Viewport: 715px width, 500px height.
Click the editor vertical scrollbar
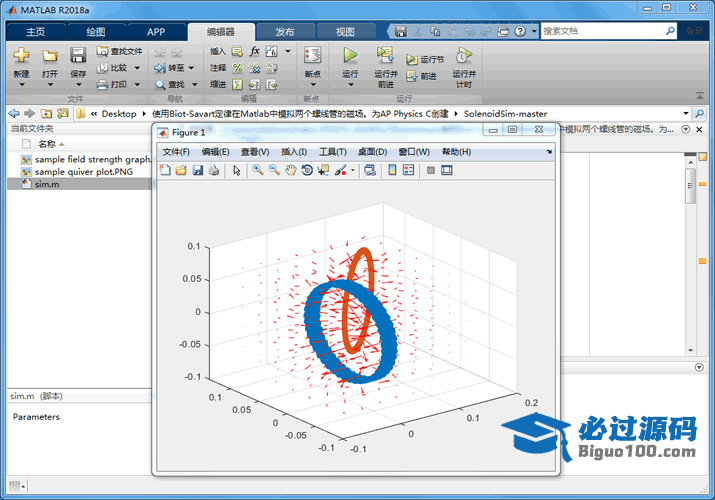[690, 186]
